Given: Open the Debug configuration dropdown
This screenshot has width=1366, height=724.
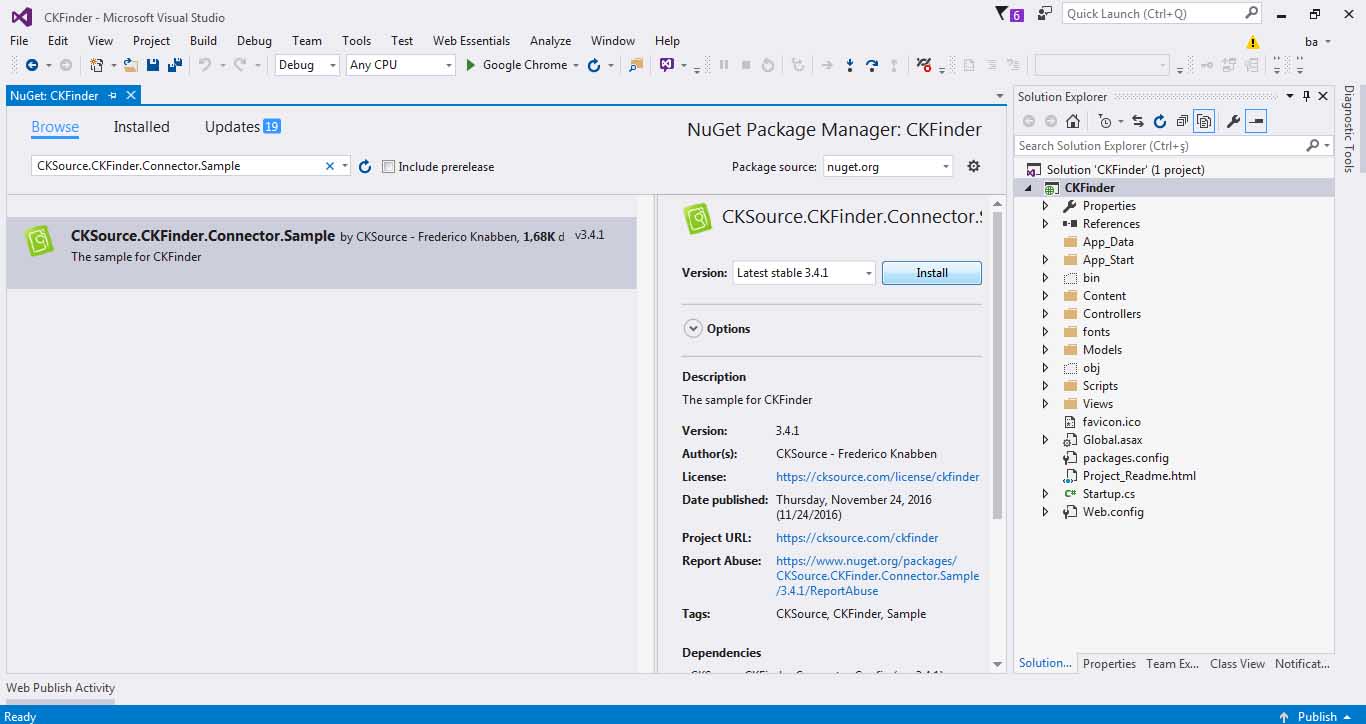Looking at the screenshot, I should tap(308, 65).
